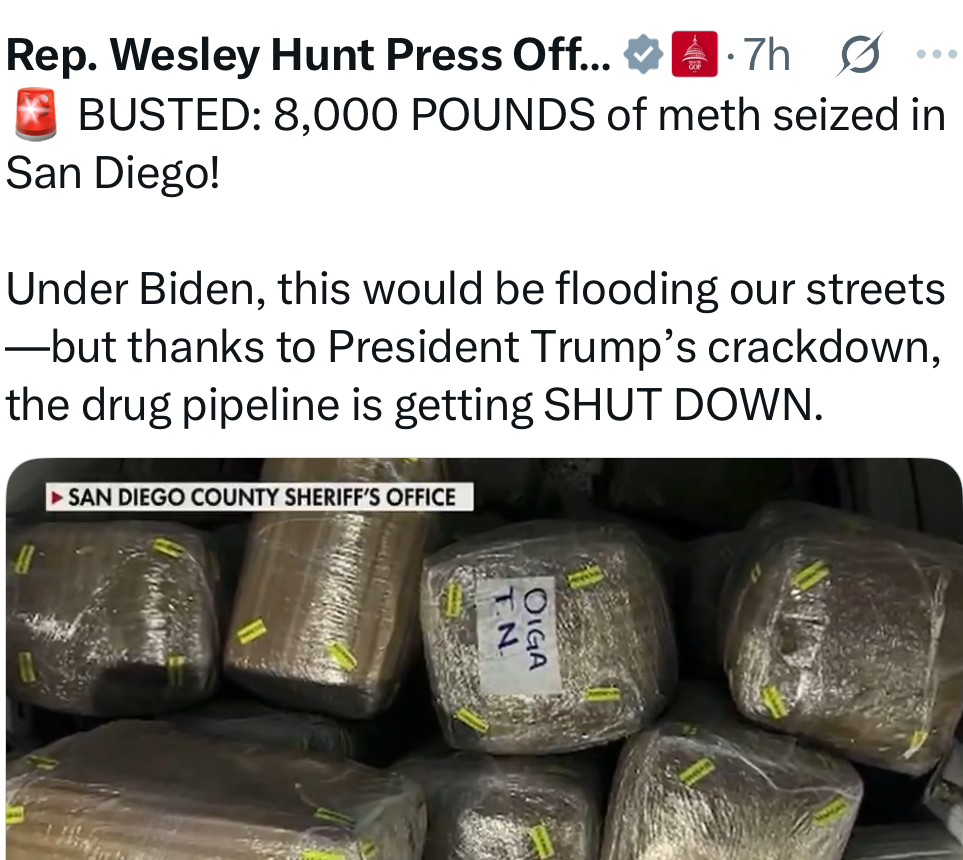This screenshot has width=963, height=860.
Task: Click the 'San Diego!' line of post
Action: [x=112, y=173]
